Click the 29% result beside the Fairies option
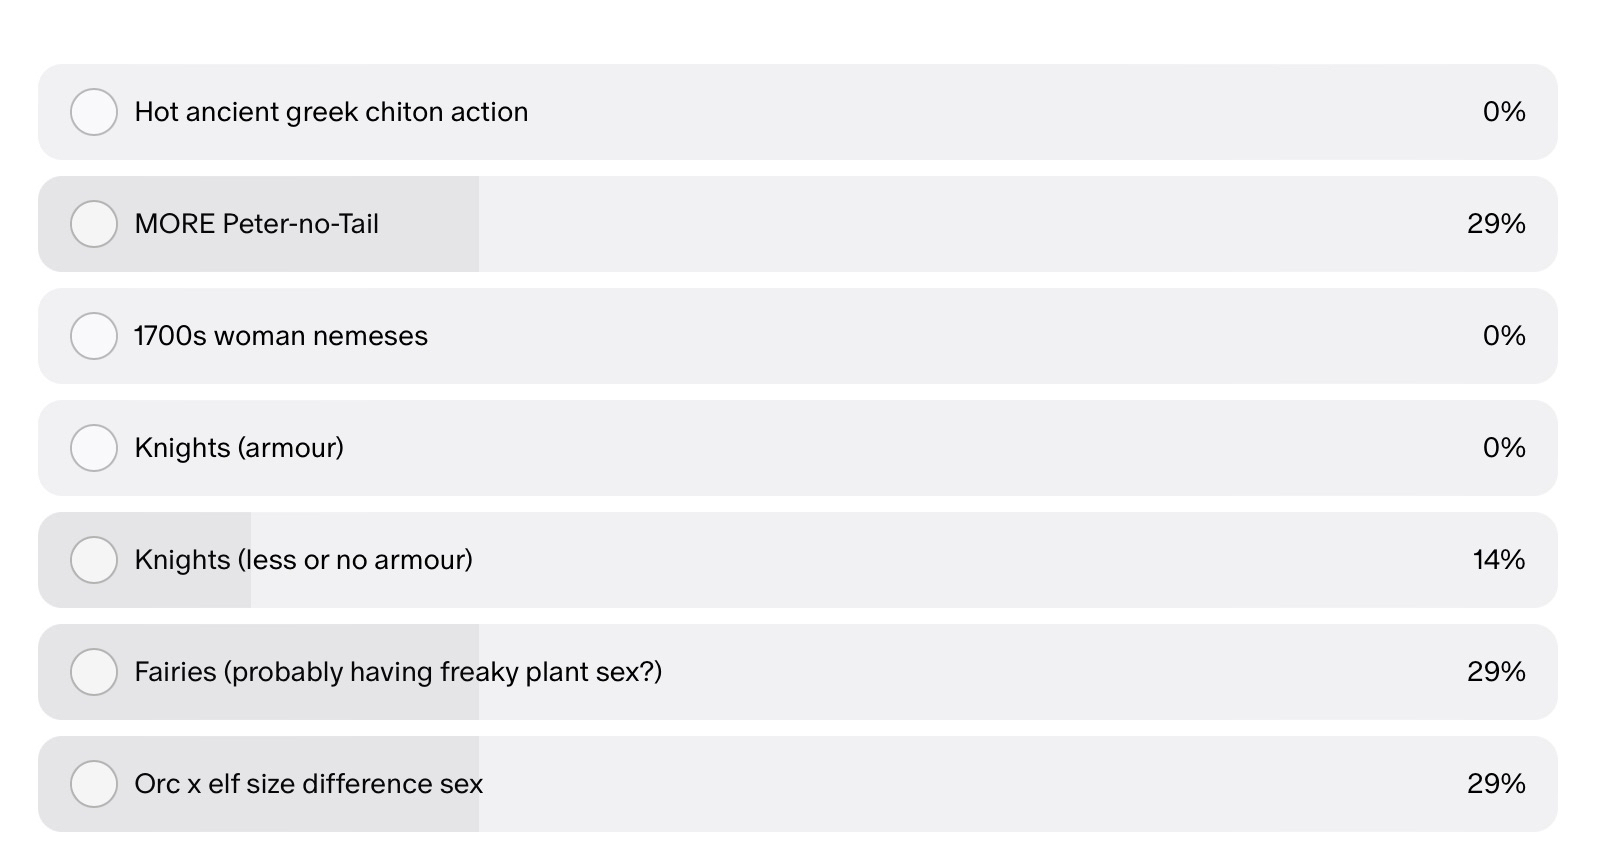1601x850 pixels. point(1496,672)
